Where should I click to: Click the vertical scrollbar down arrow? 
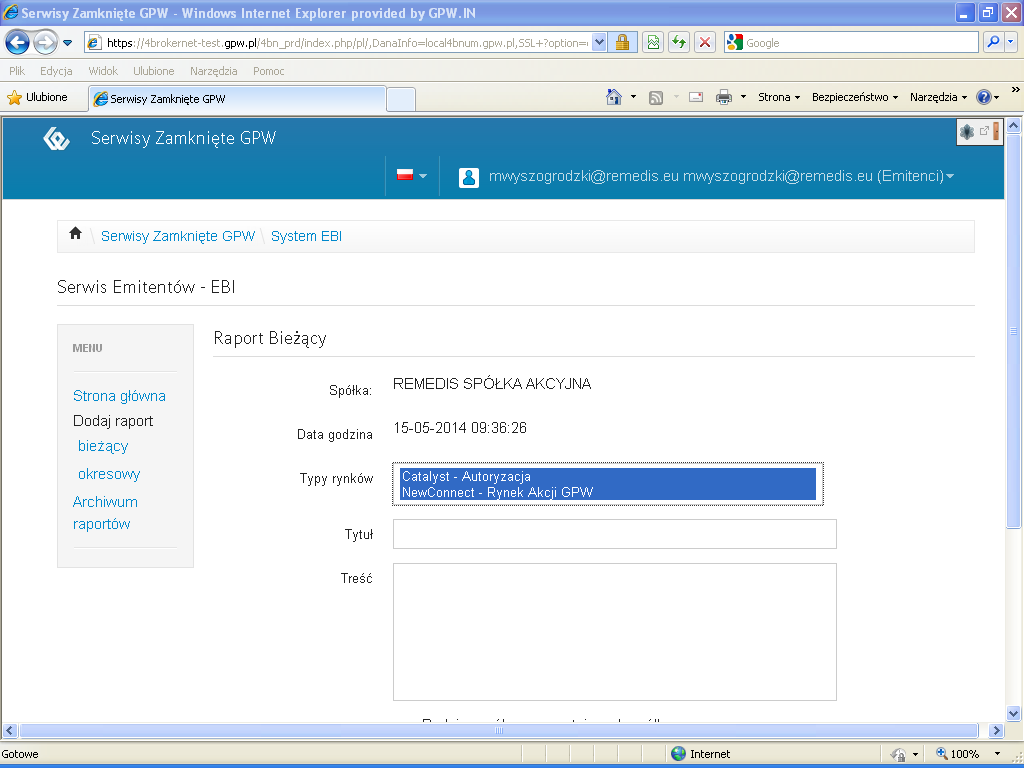[x=1014, y=713]
